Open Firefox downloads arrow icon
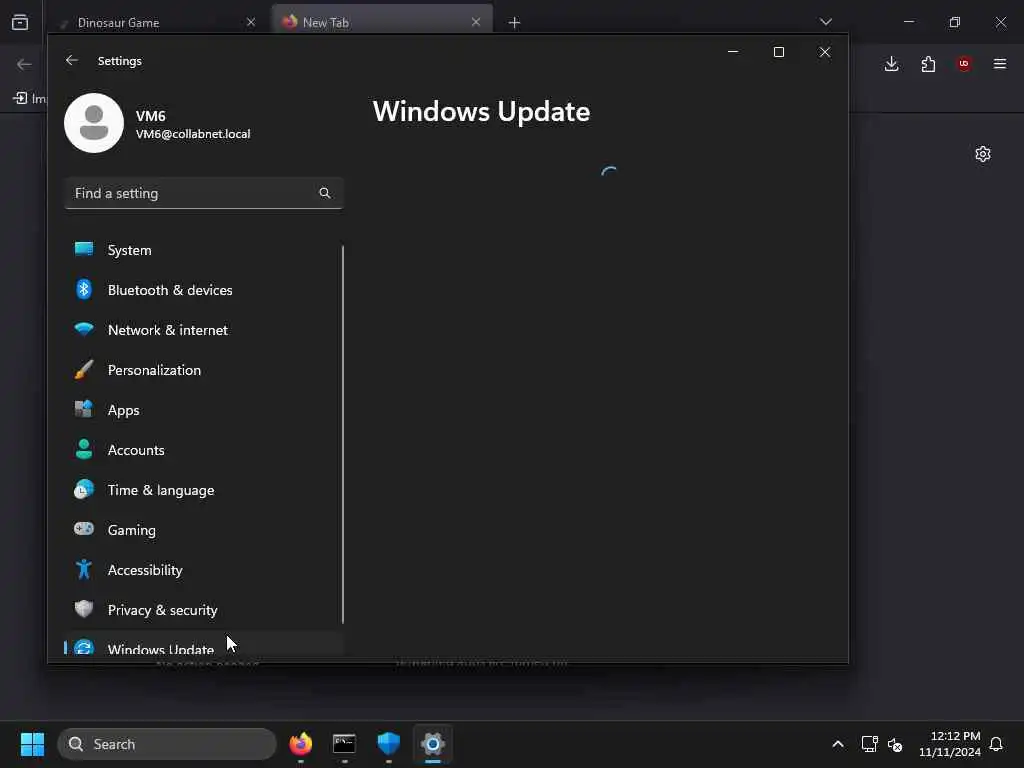 [x=891, y=64]
